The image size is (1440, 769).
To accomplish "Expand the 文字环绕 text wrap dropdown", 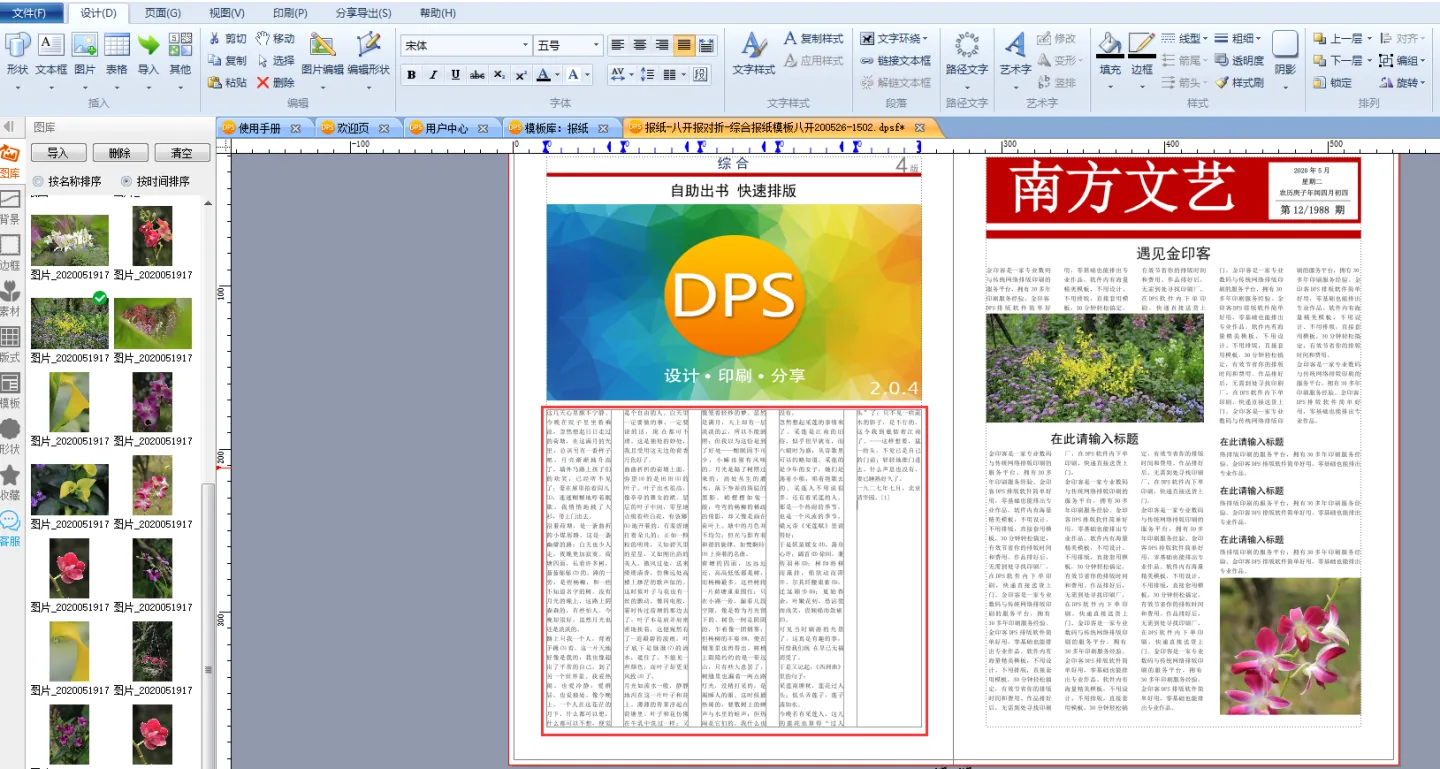I will click(926, 39).
